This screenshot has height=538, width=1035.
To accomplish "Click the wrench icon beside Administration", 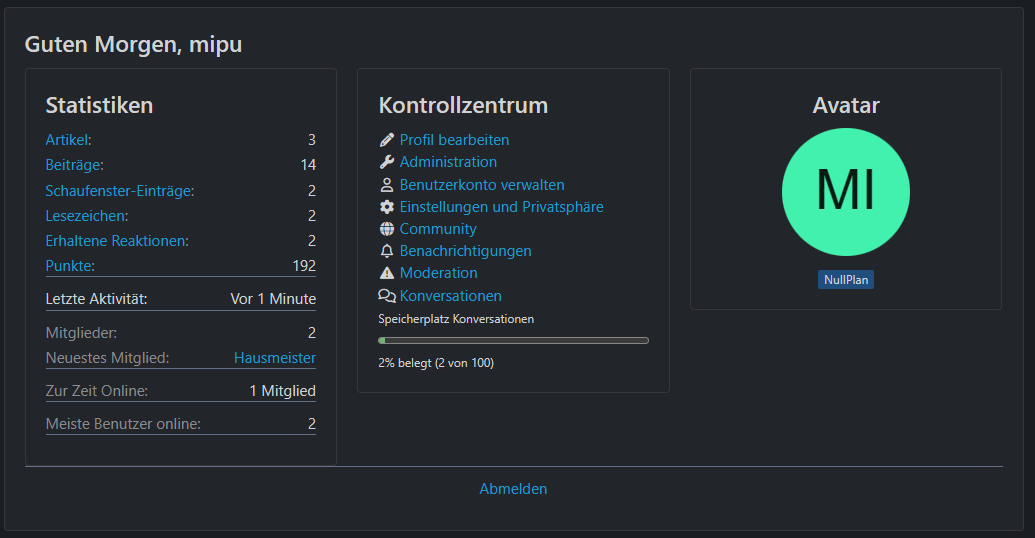I will [387, 162].
